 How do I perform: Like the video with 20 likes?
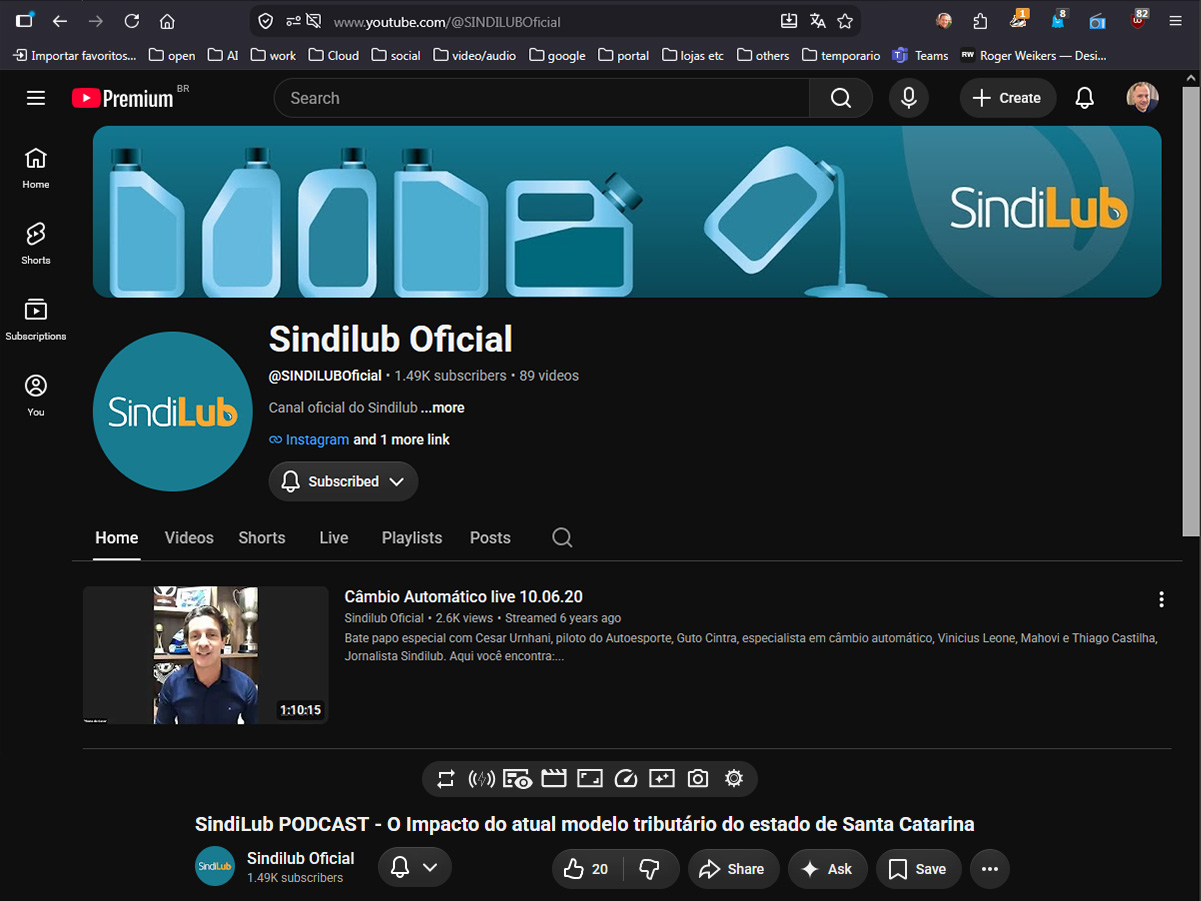[587, 869]
